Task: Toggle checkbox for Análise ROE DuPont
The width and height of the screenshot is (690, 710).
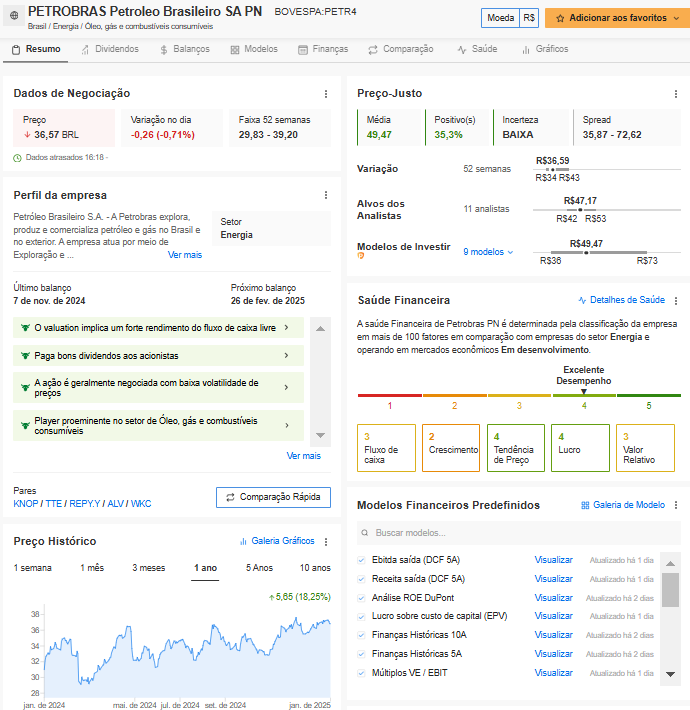Action: pyautogui.click(x=361, y=598)
